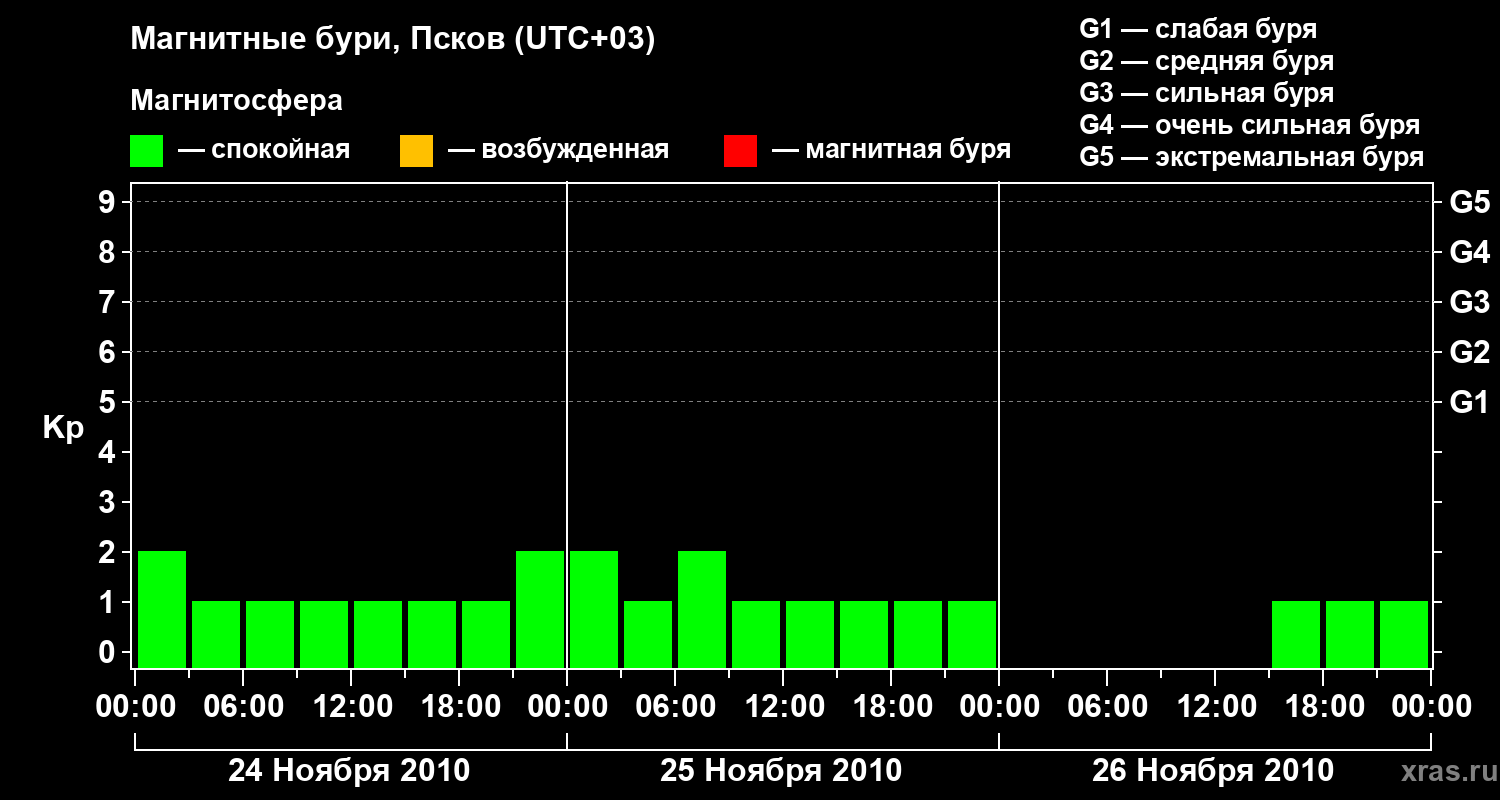Select the chart title 'Магнитные бури, Псков (UTC+03)'
The height and width of the screenshot is (800, 1500).
393,40
